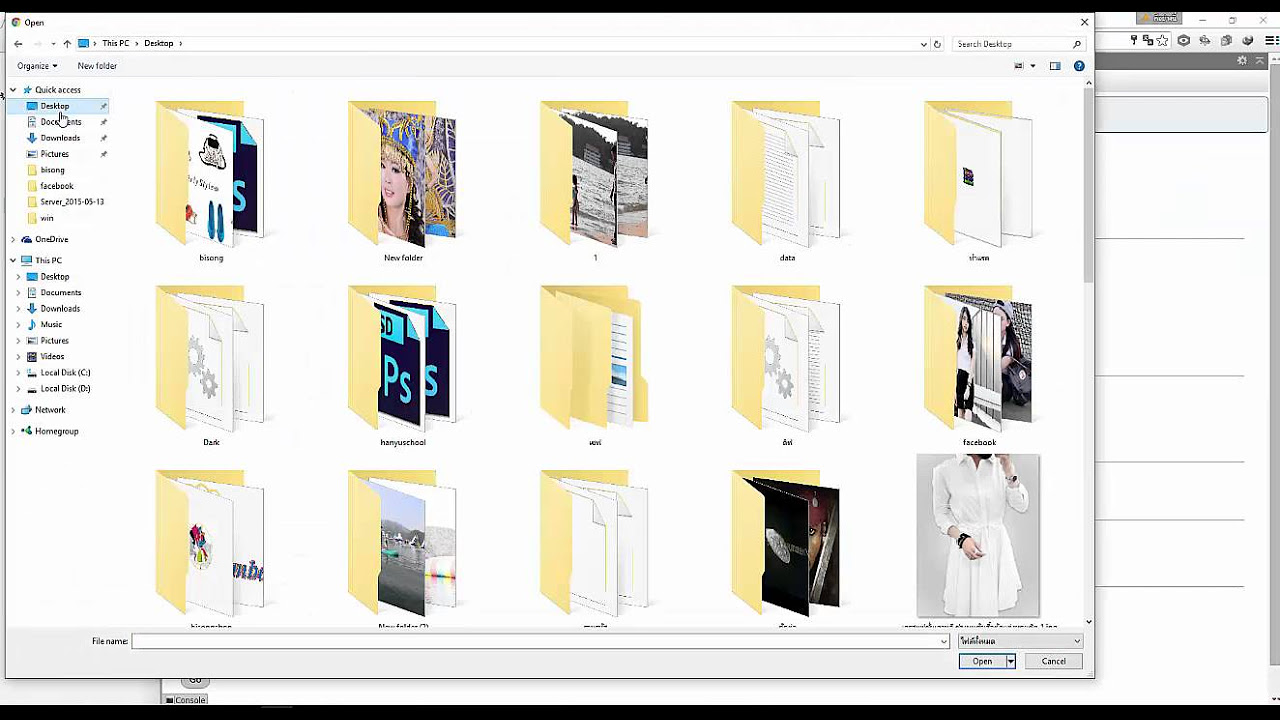Expand the Homegroup tree node
Viewport: 1280px width, 720px height.
click(x=13, y=432)
